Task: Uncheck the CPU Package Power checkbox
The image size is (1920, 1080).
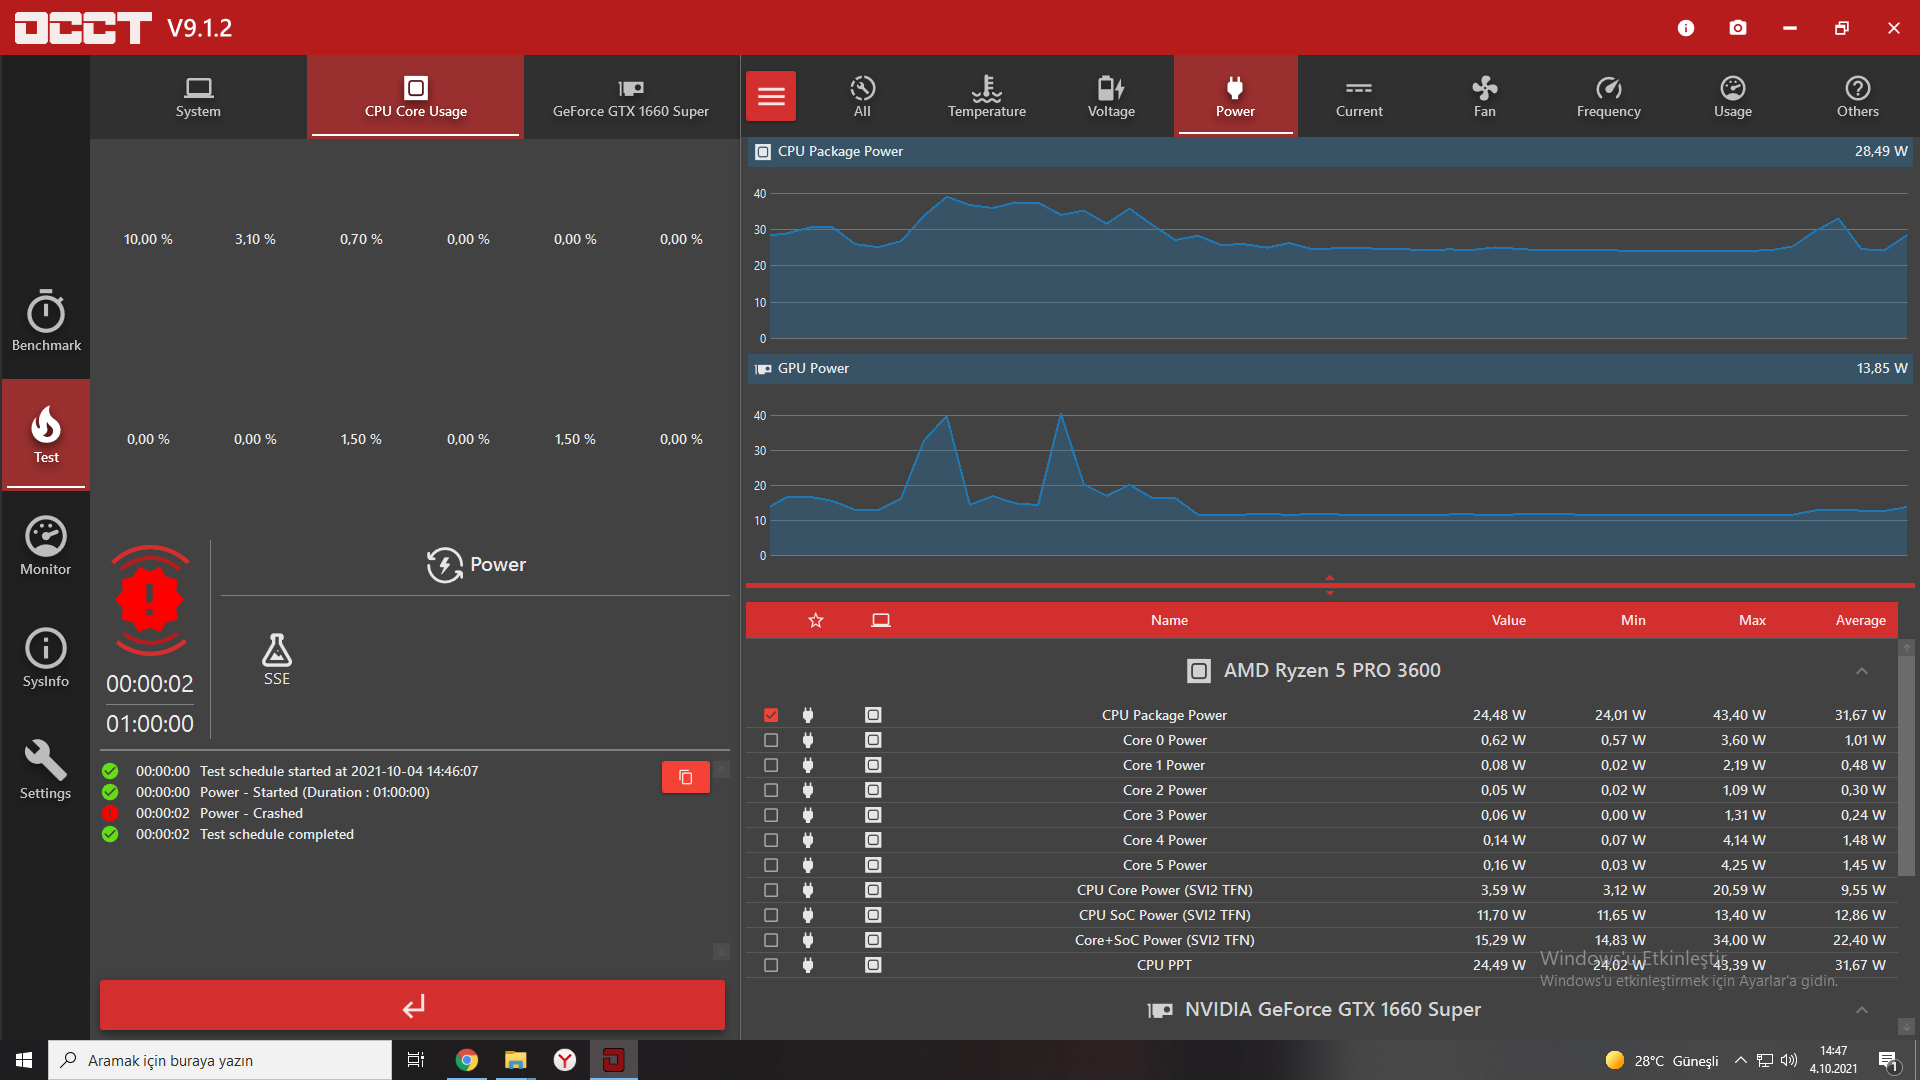Action: coord(771,715)
